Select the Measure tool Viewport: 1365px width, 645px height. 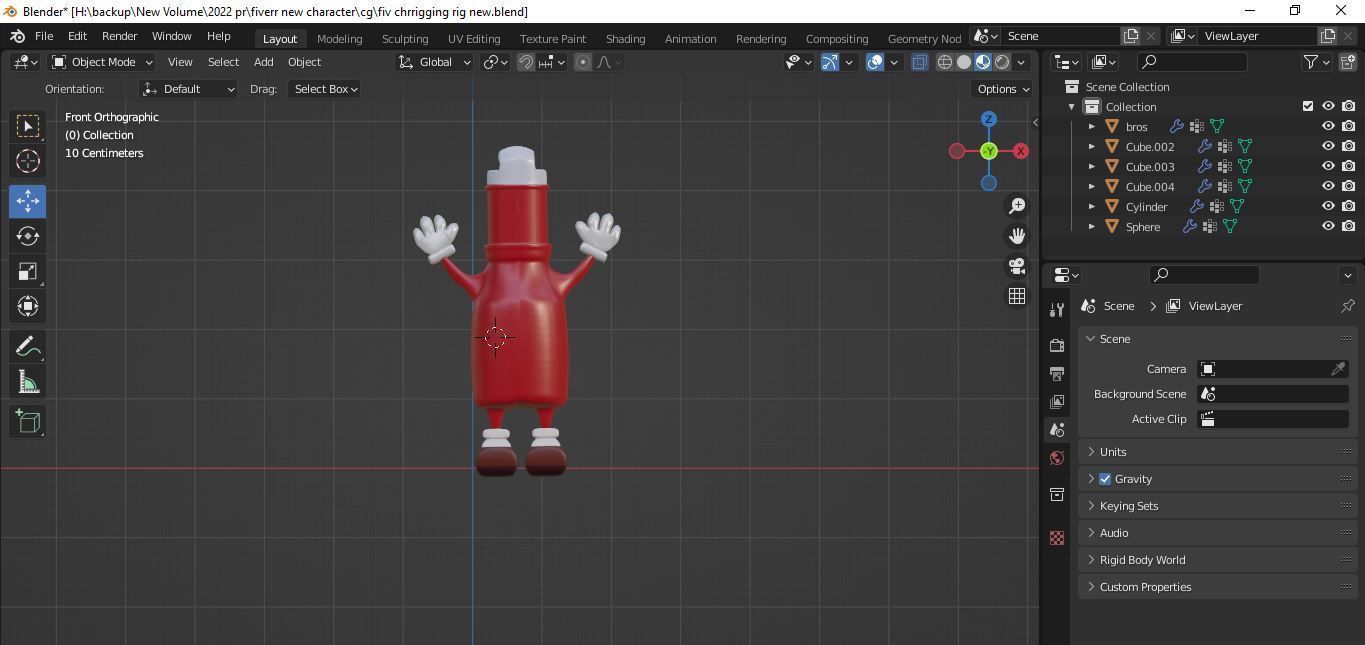(27, 381)
